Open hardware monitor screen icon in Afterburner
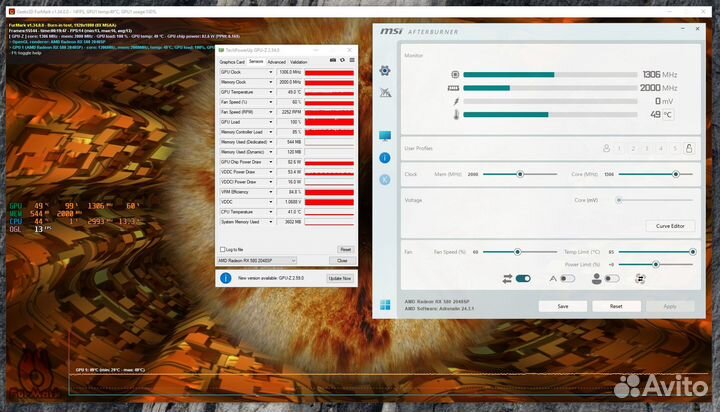 (385, 135)
